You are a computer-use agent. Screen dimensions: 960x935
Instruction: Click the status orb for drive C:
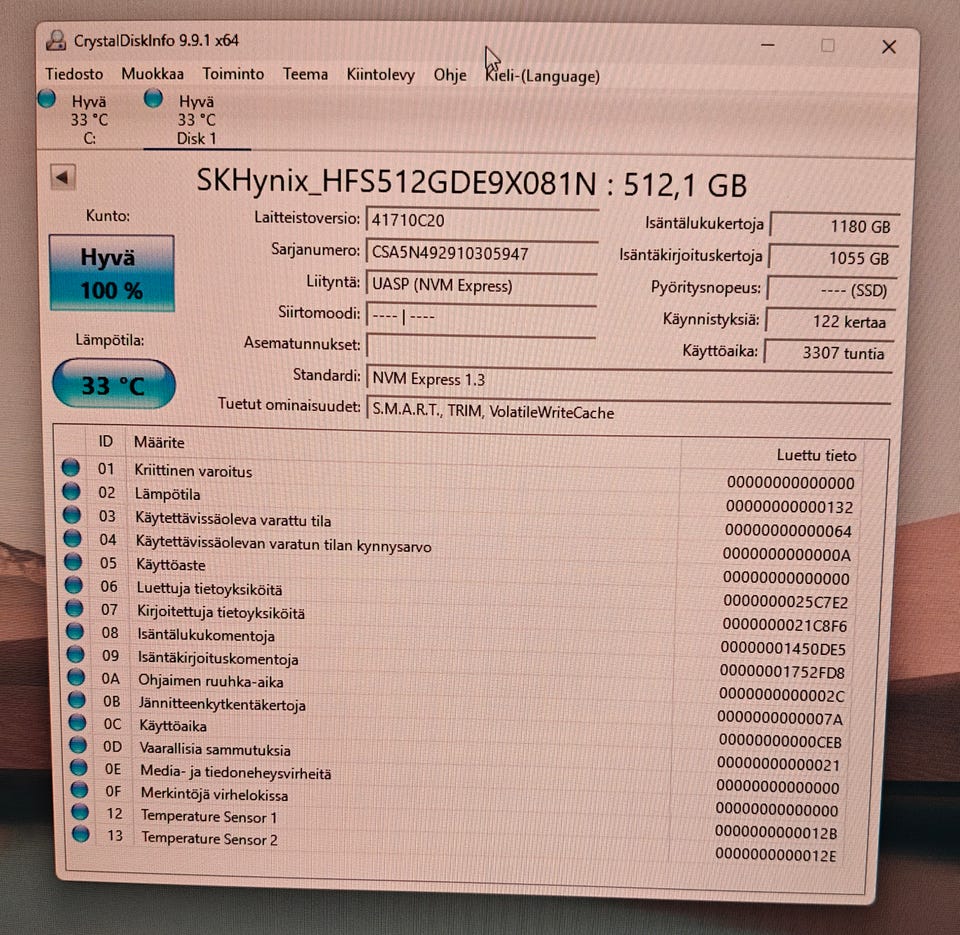pyautogui.click(x=47, y=99)
